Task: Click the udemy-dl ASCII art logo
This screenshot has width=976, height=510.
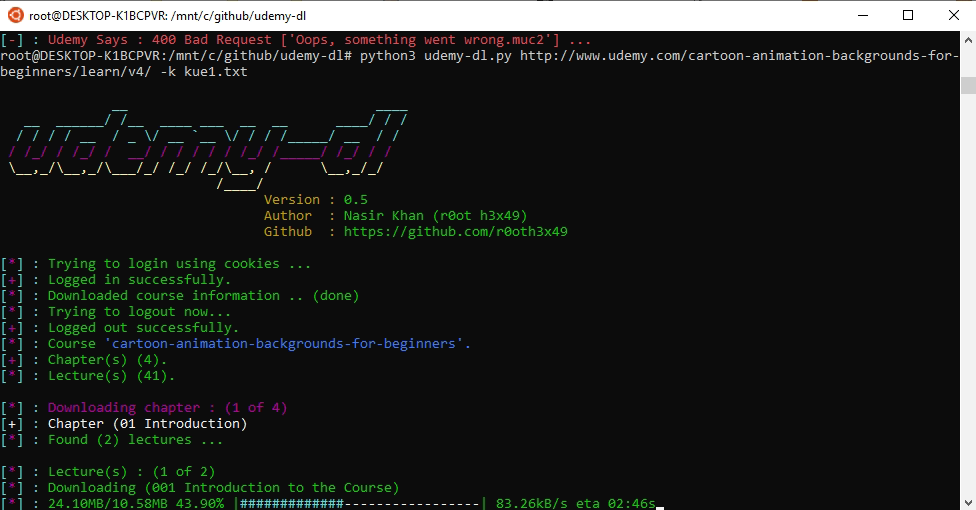Action: (x=209, y=148)
